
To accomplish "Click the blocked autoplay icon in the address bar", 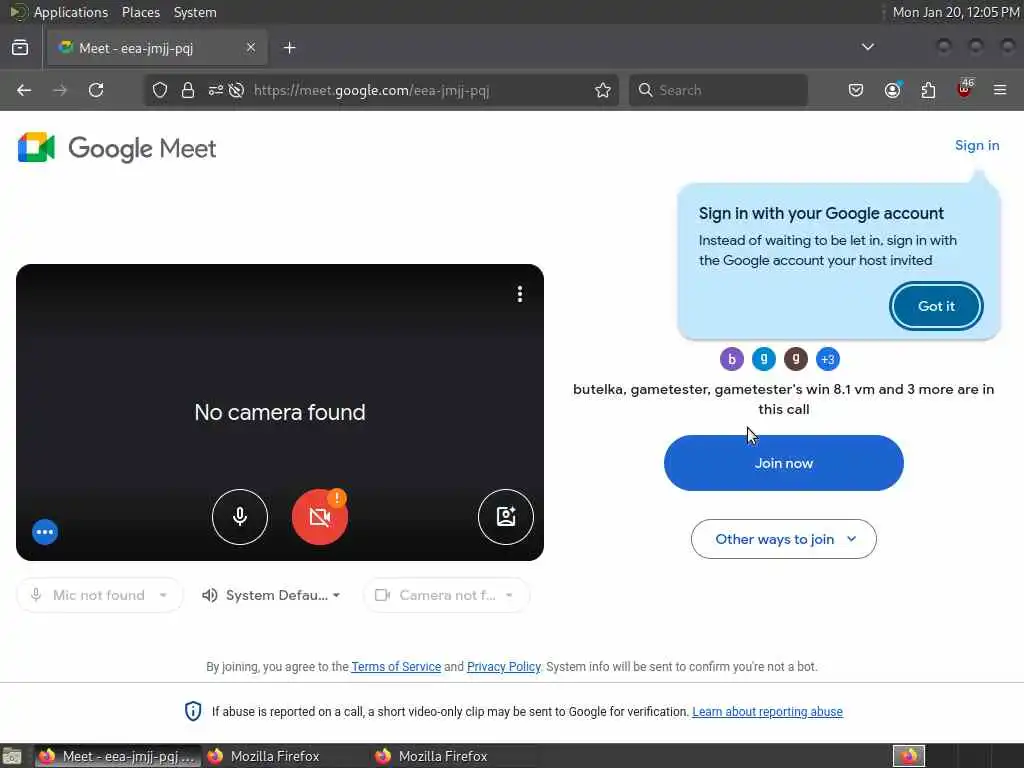I will 236,90.
